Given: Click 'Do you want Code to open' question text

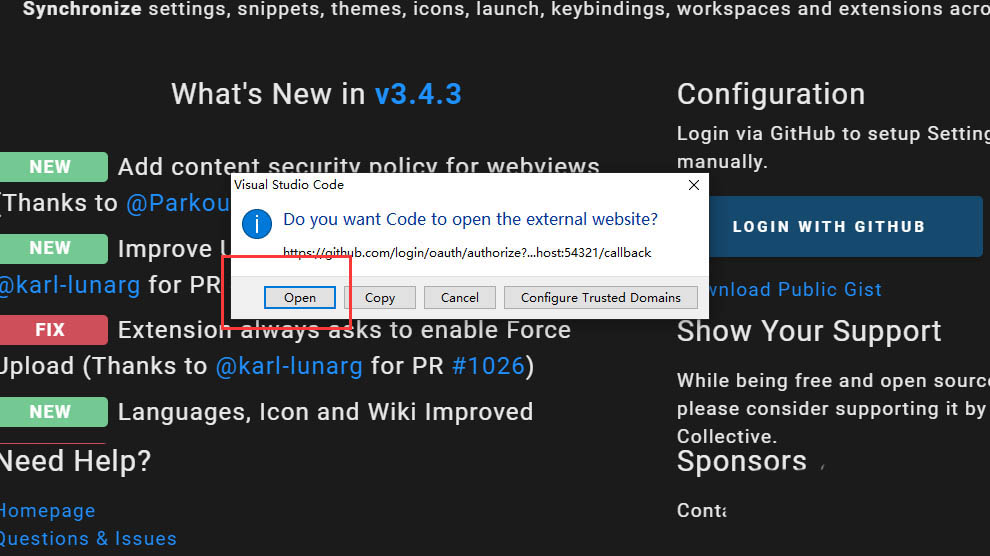Looking at the screenshot, I should coord(470,219).
